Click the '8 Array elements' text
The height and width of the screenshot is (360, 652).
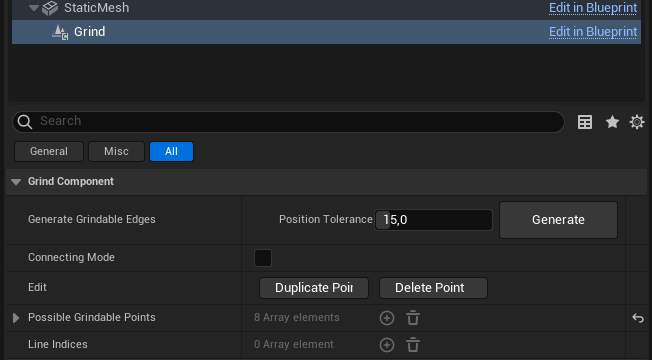pyautogui.click(x=296, y=318)
